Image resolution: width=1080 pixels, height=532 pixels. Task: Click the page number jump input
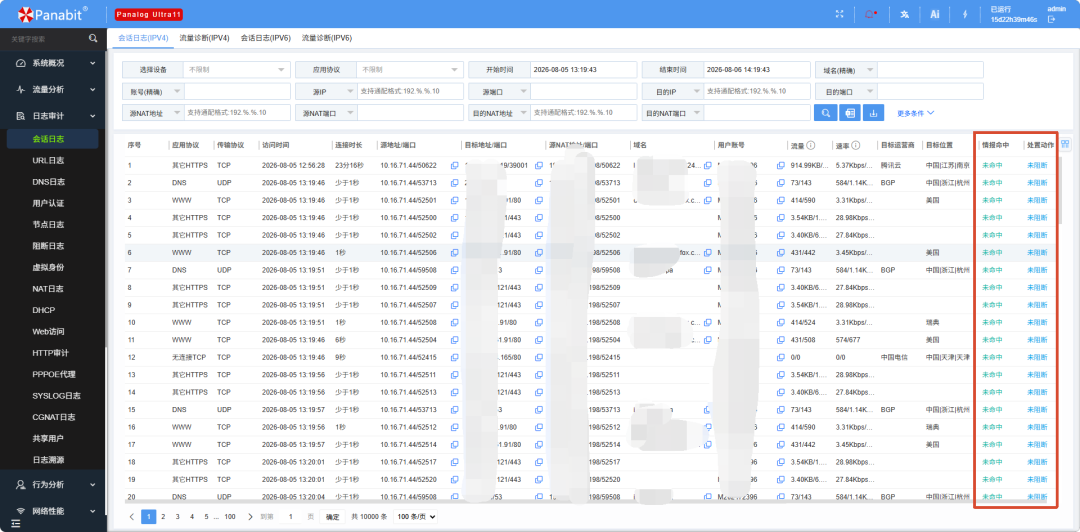(x=290, y=516)
